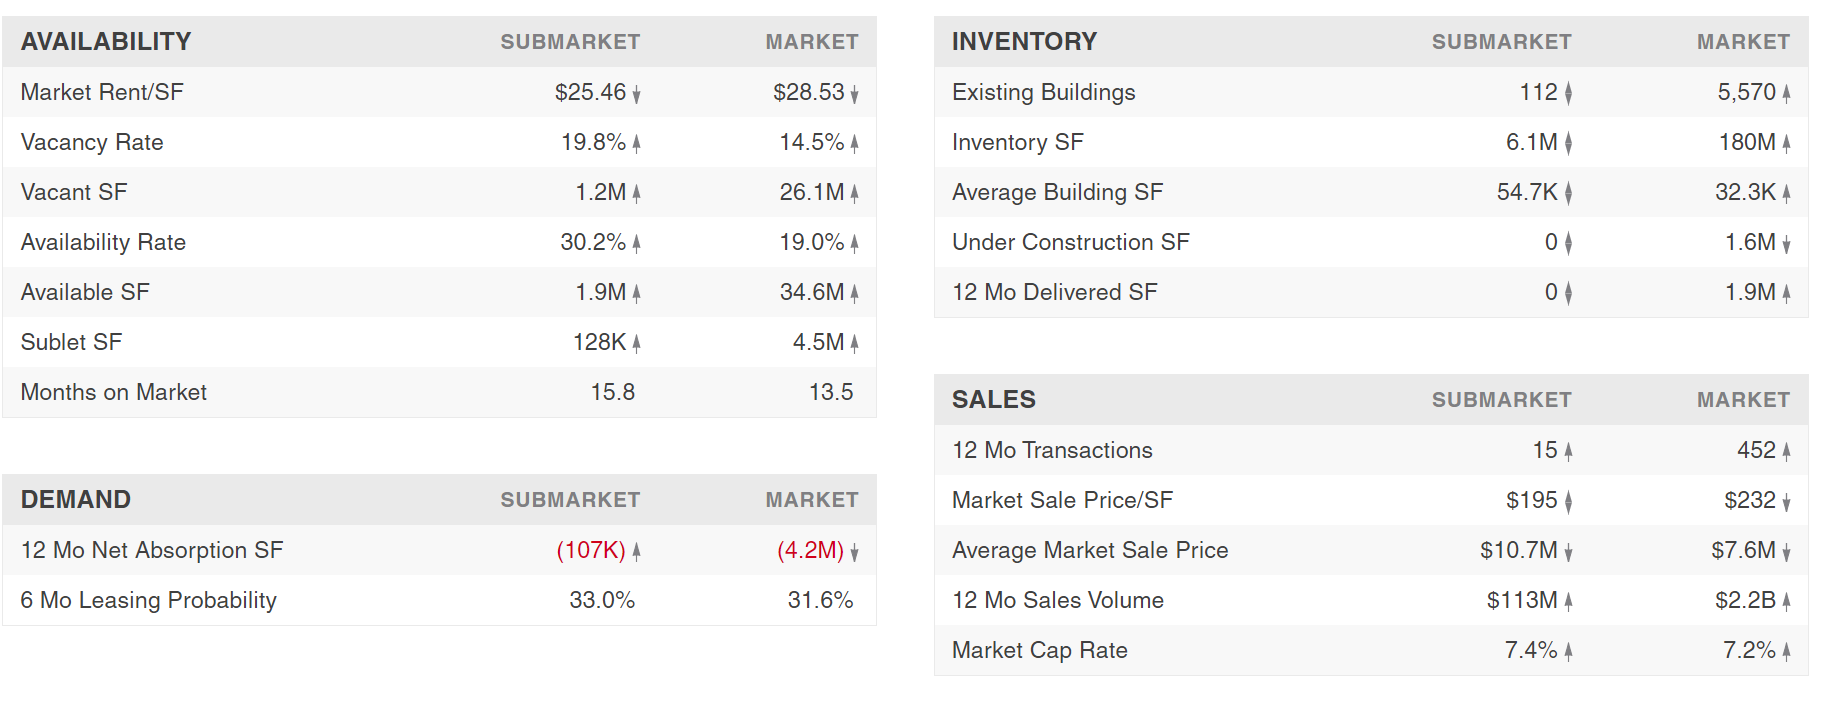Click the 30.2% availability rate value
The height and width of the screenshot is (708, 1821).
[593, 242]
